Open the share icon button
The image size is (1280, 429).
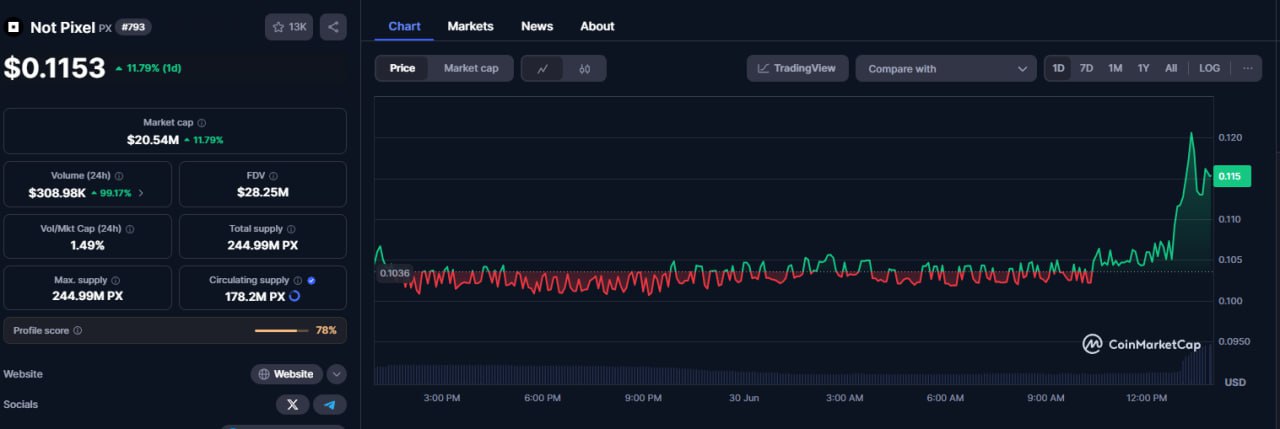(333, 27)
